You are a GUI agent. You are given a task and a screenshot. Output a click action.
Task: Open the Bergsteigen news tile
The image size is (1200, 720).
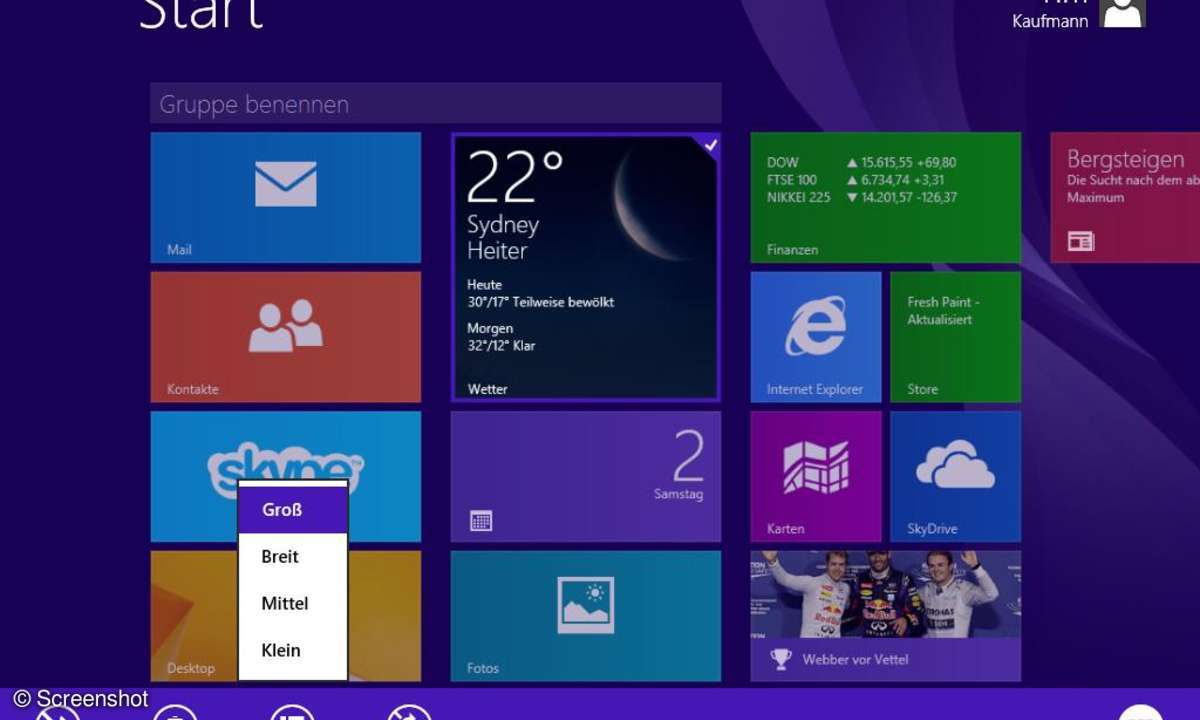point(1125,197)
